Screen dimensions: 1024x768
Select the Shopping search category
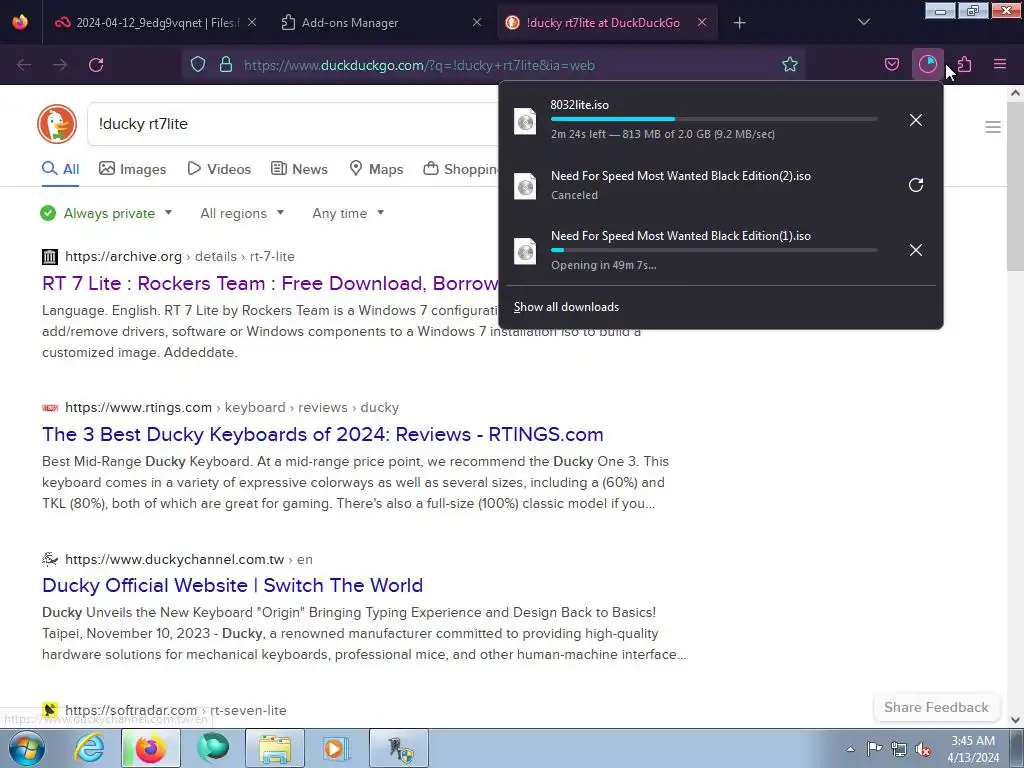pos(461,169)
